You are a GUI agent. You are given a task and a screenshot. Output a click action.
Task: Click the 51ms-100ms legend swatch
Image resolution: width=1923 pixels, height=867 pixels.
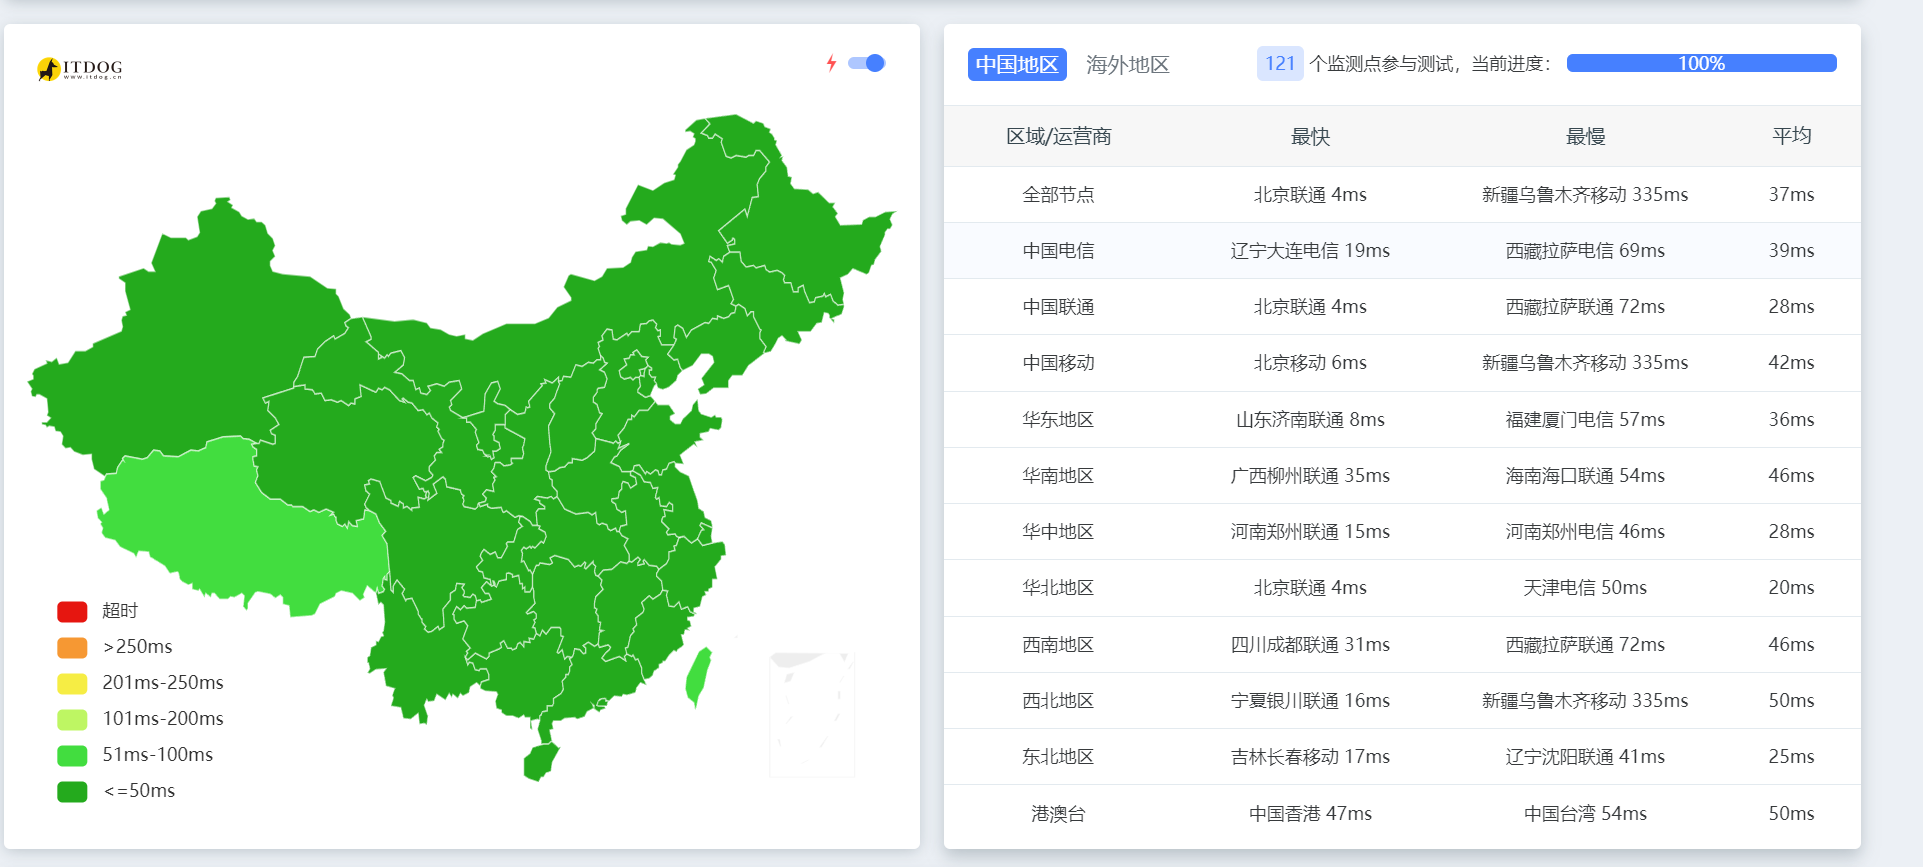(72, 755)
